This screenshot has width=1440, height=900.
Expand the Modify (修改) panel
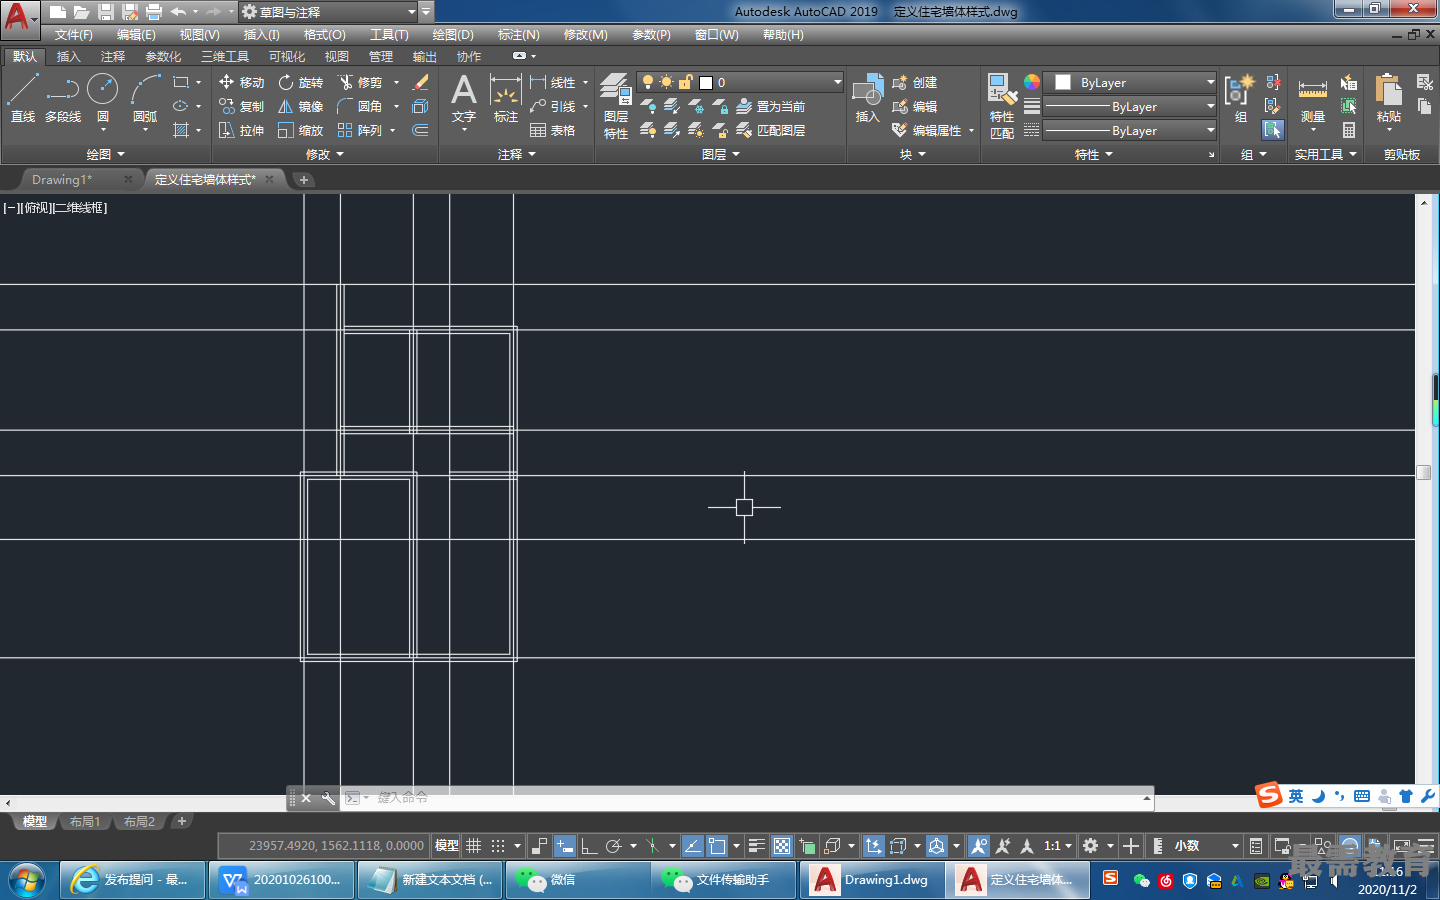pos(325,154)
